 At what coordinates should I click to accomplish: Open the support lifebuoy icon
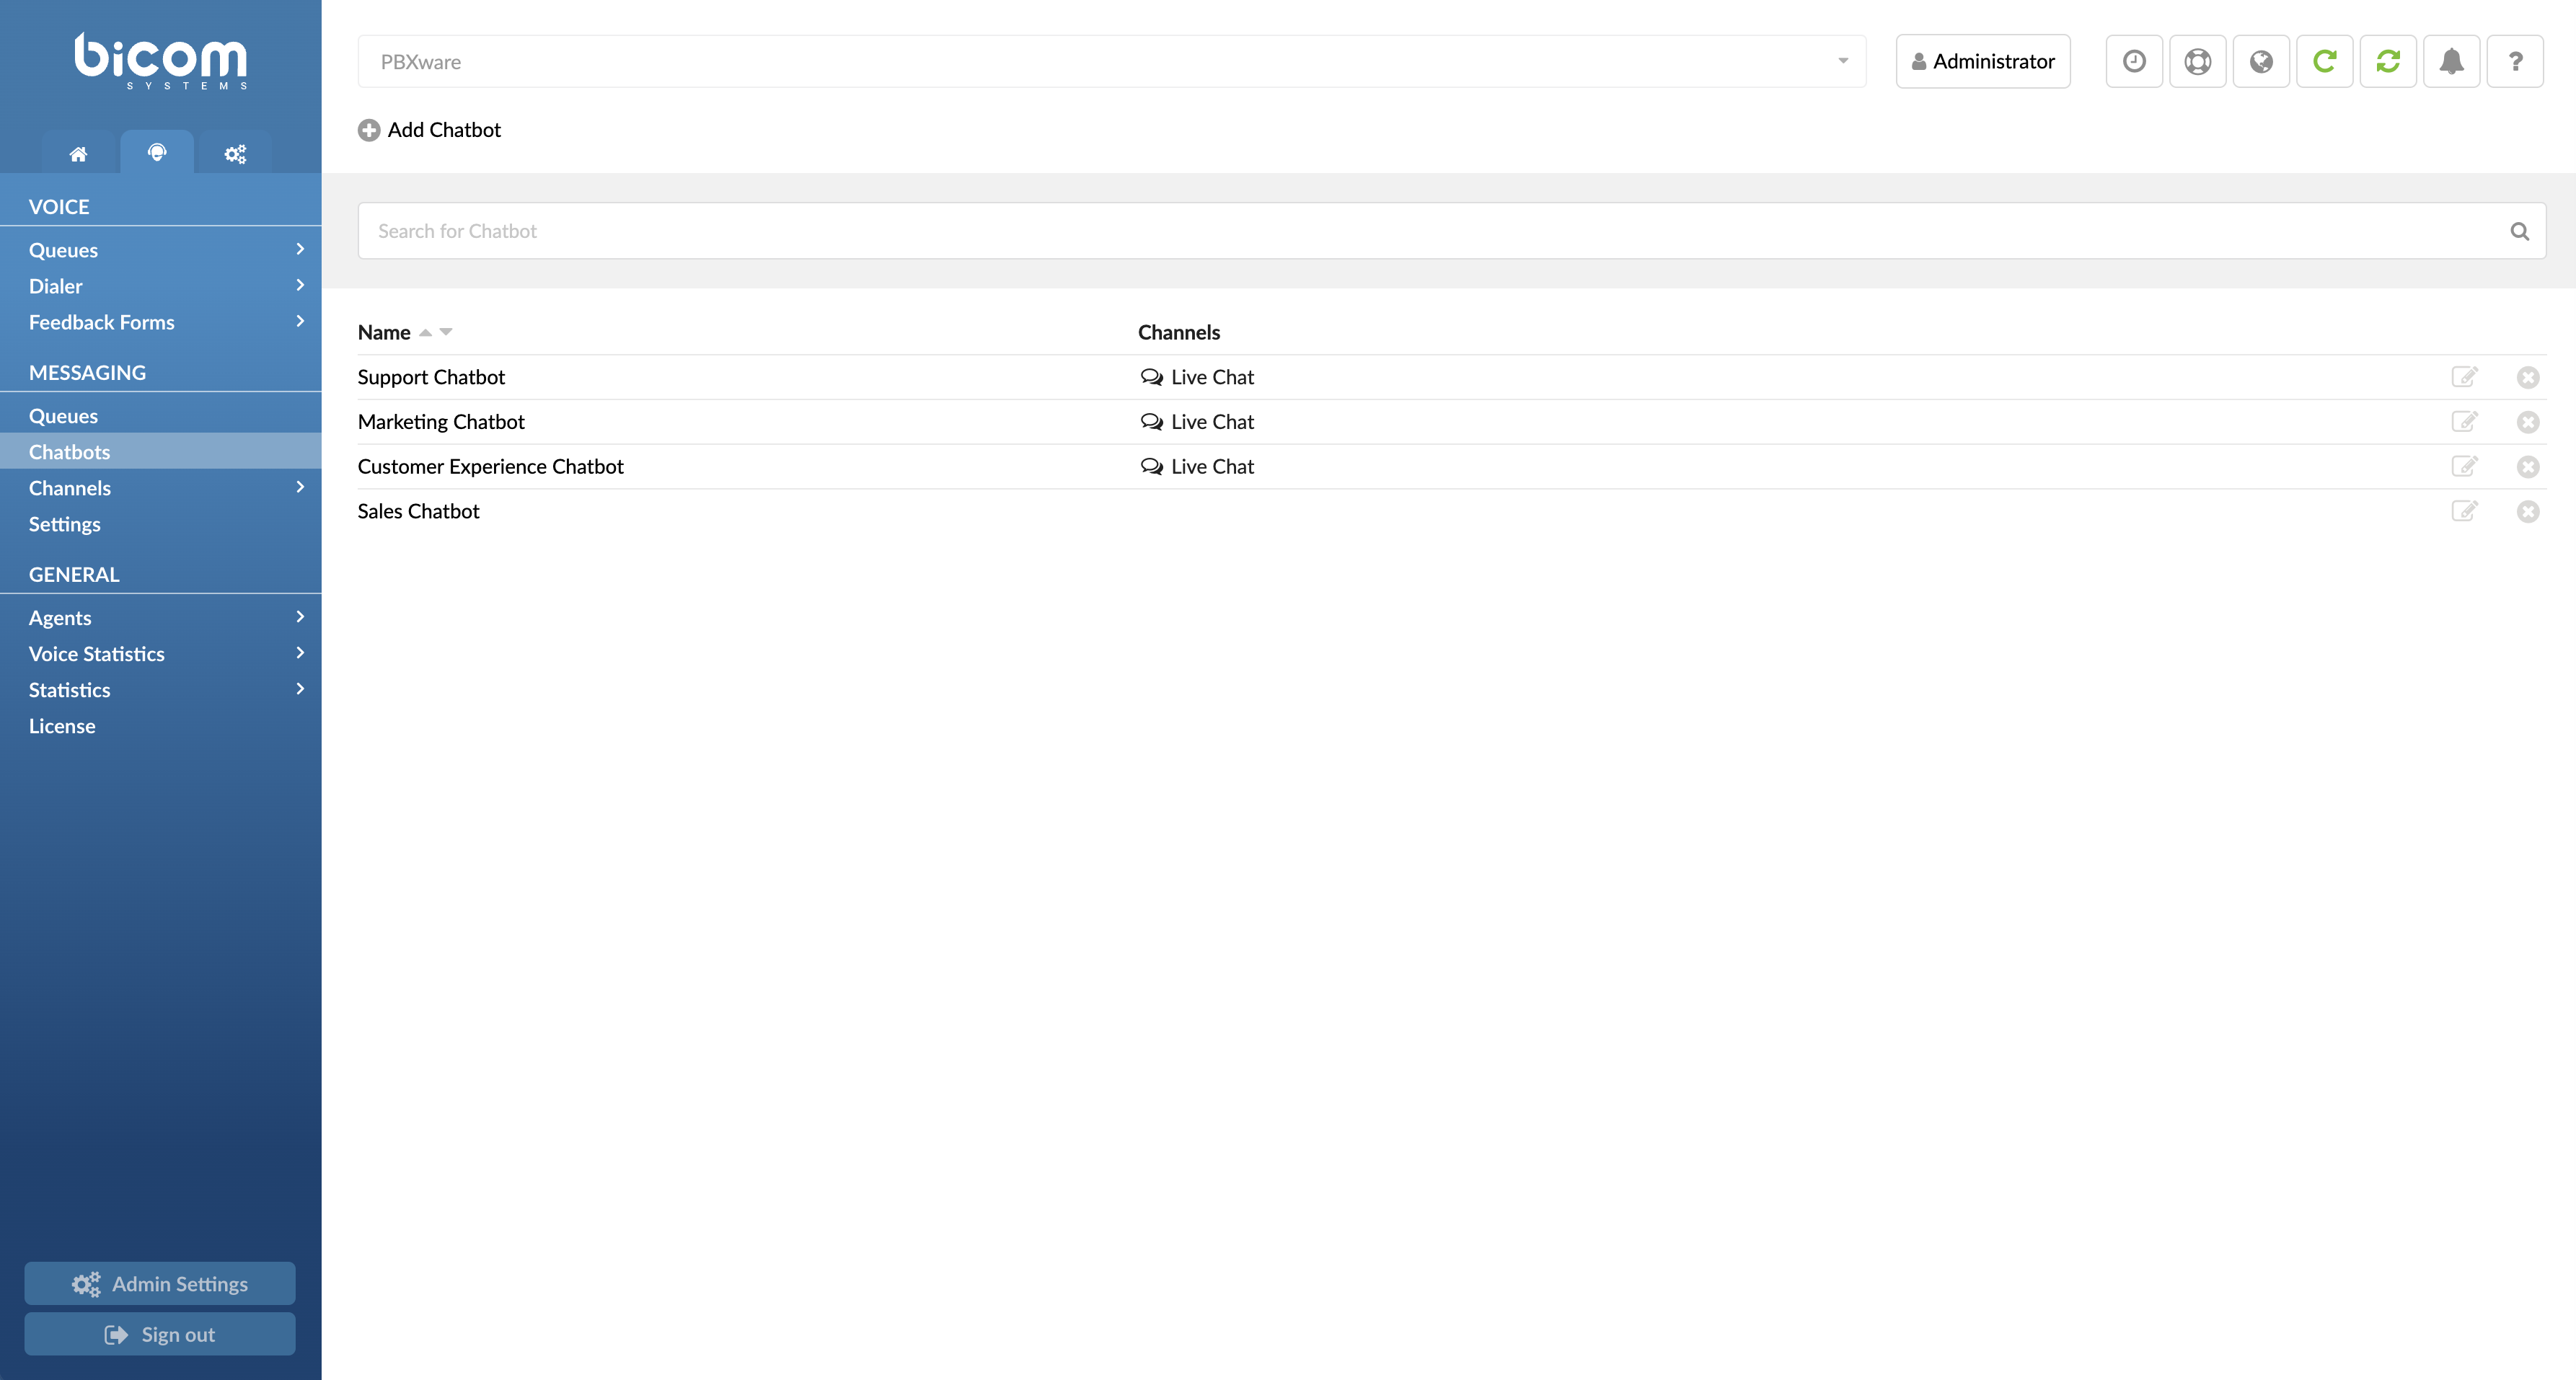tap(2197, 62)
